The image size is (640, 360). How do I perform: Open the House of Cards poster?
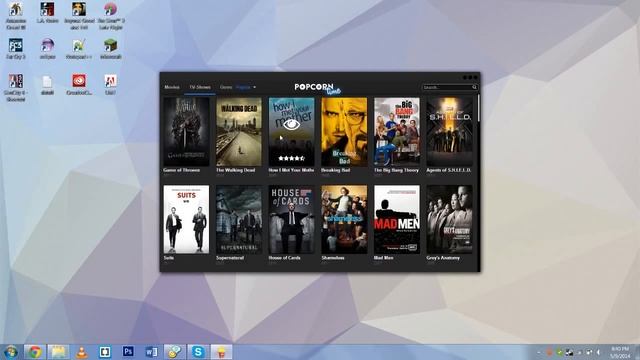(x=291, y=220)
